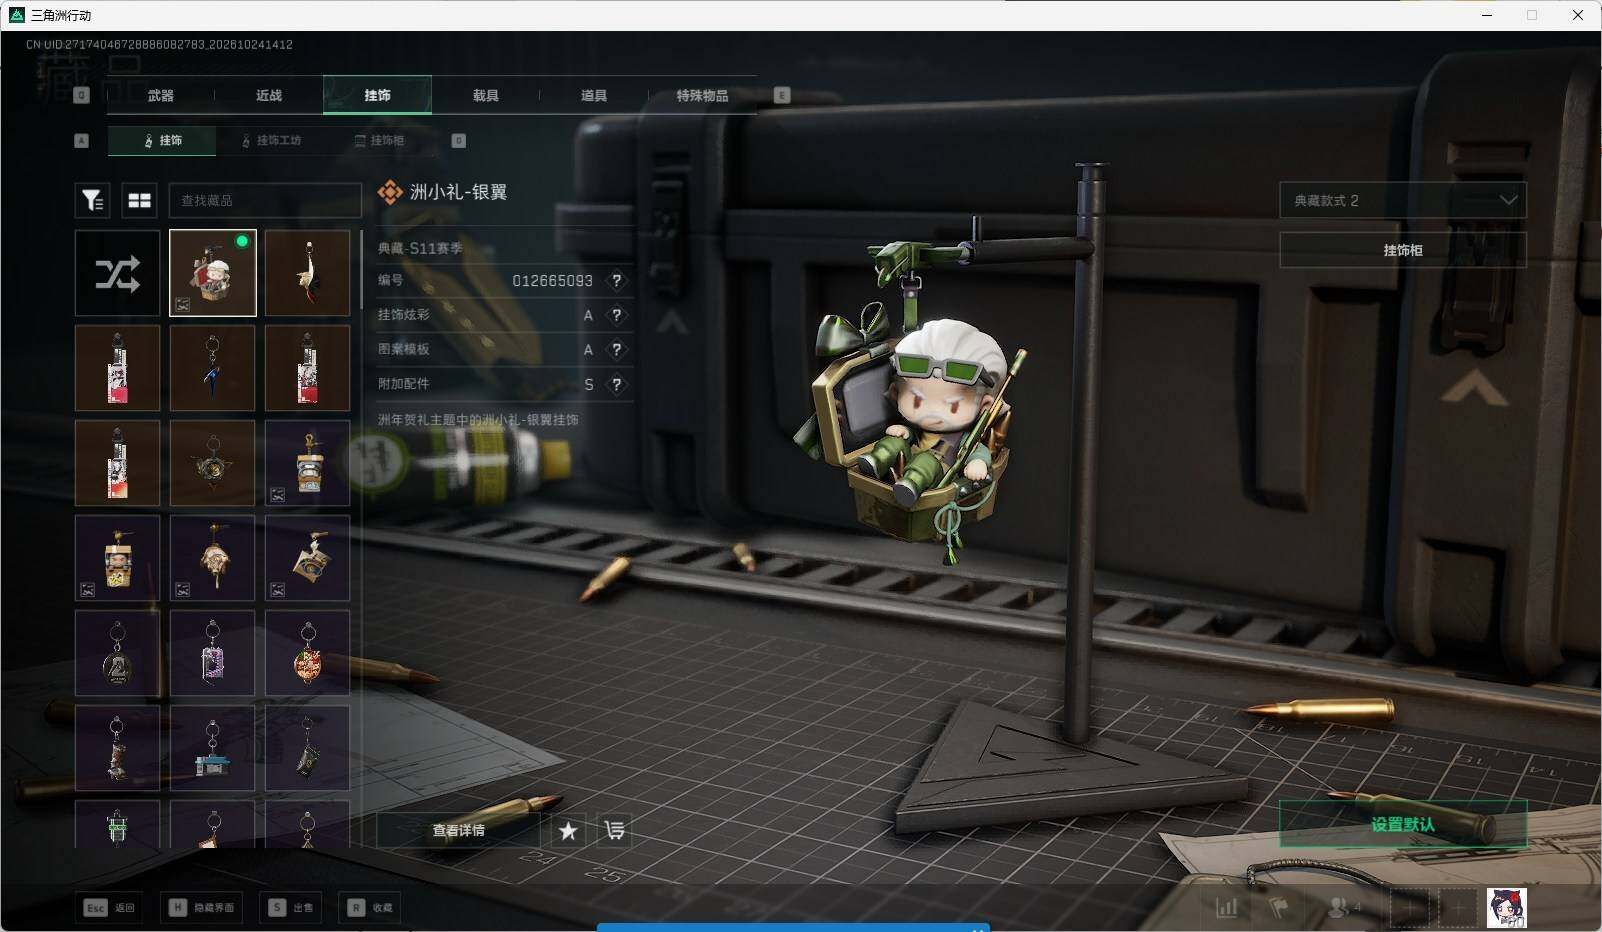Open player avatar at bottom right
Viewport: 1602px width, 932px height.
coord(1506,908)
